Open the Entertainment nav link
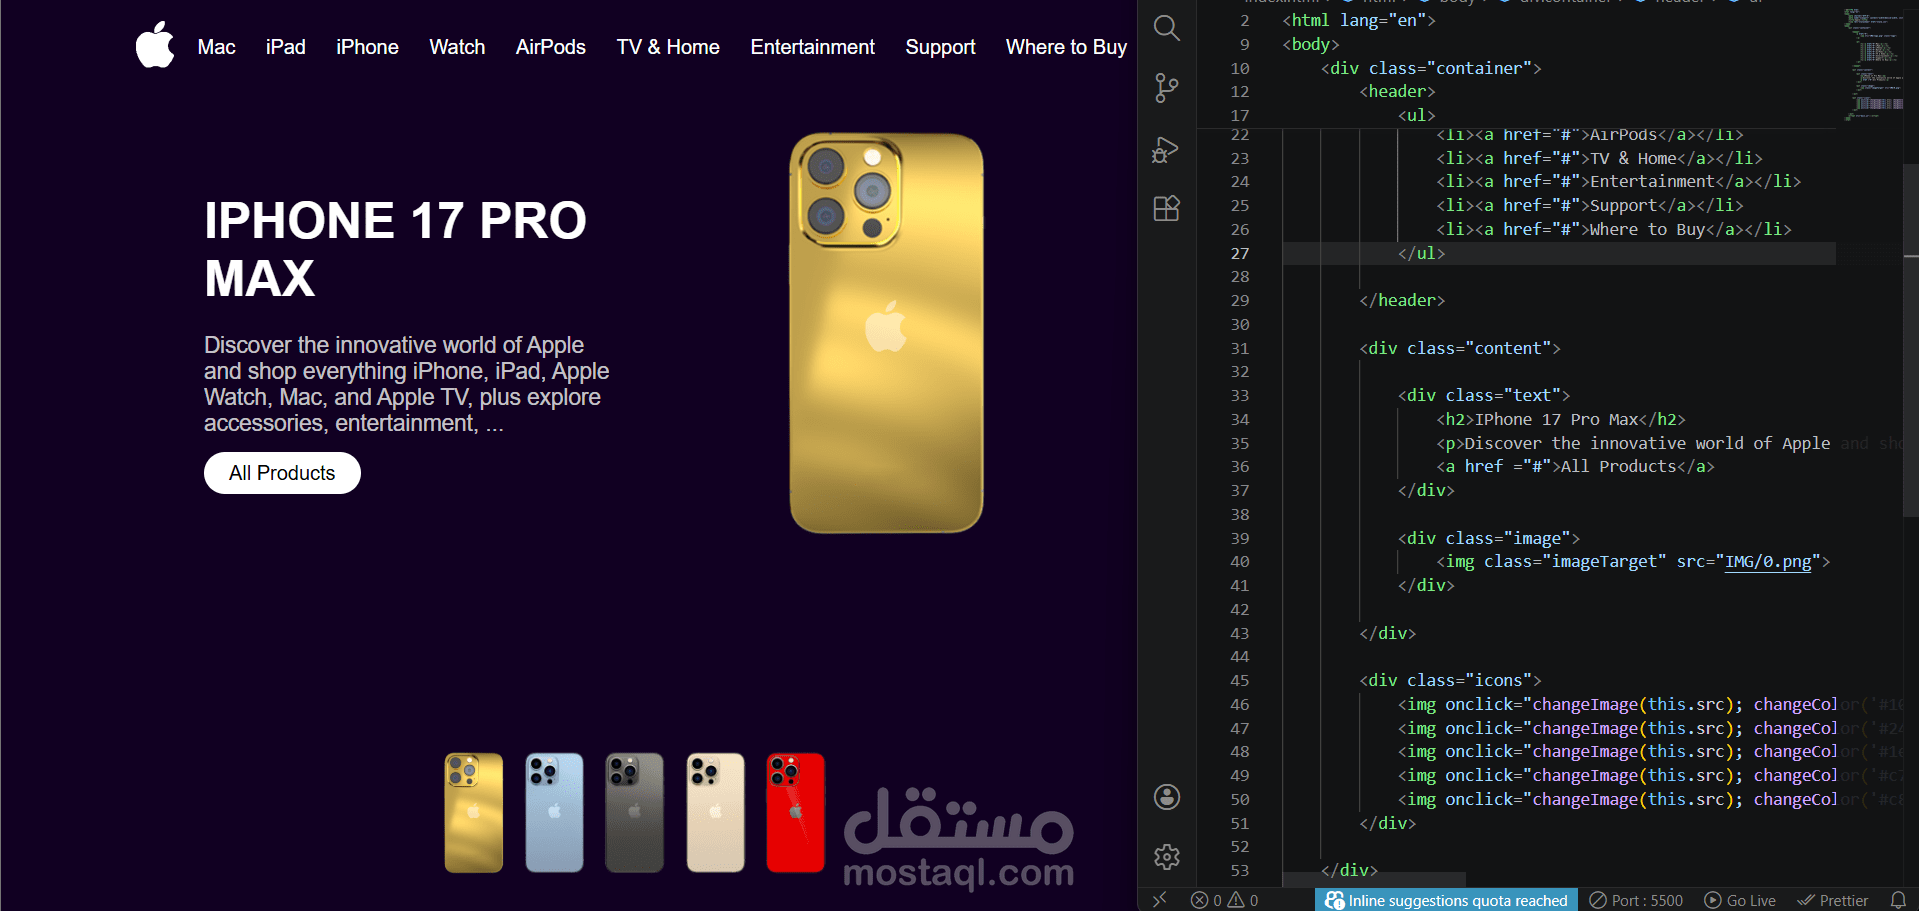 point(813,47)
